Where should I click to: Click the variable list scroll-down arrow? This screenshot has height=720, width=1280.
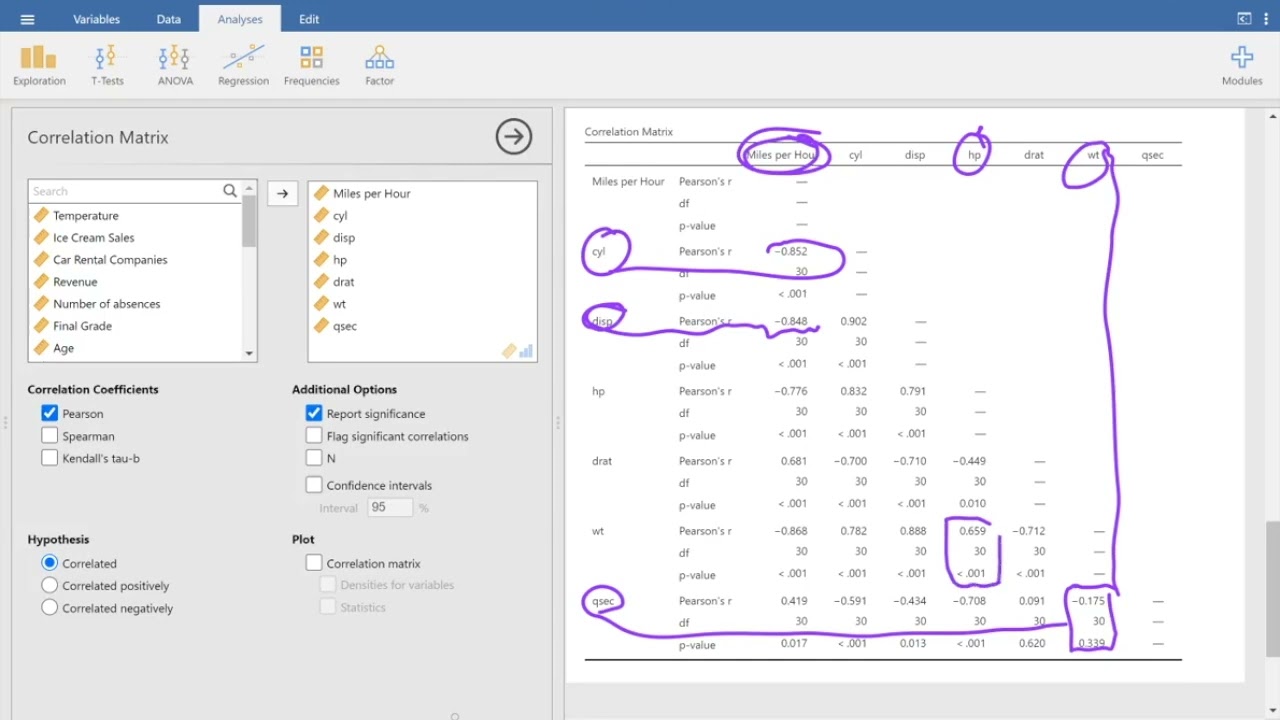pos(249,353)
